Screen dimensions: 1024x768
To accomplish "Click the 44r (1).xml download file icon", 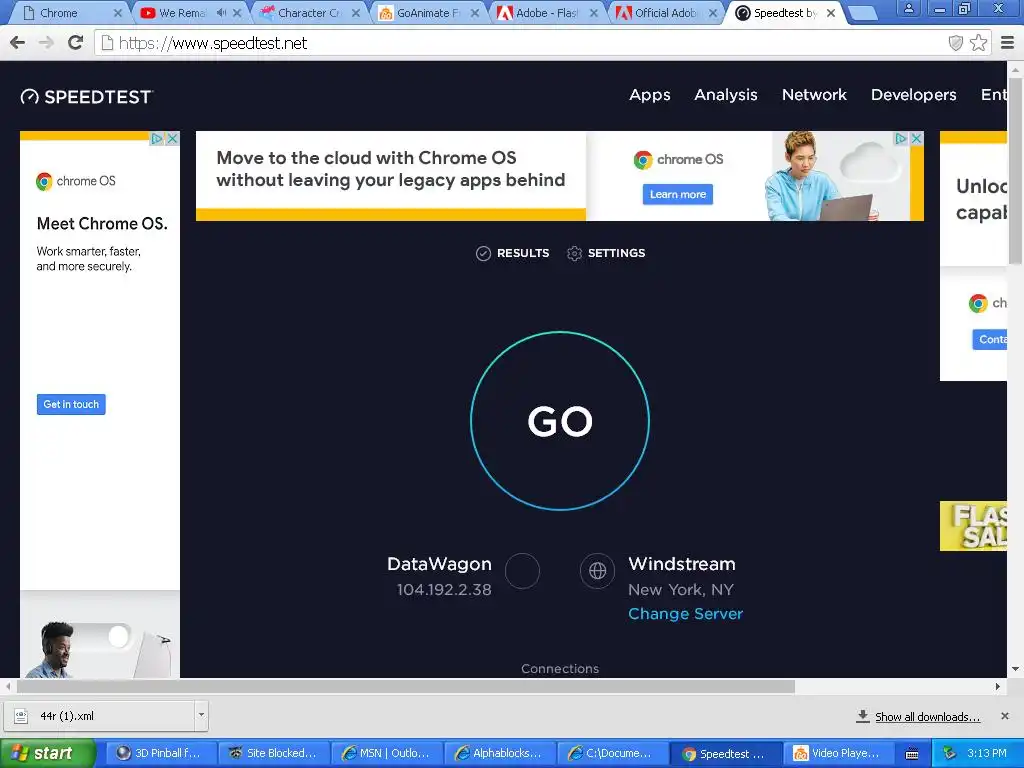I will click(x=21, y=716).
